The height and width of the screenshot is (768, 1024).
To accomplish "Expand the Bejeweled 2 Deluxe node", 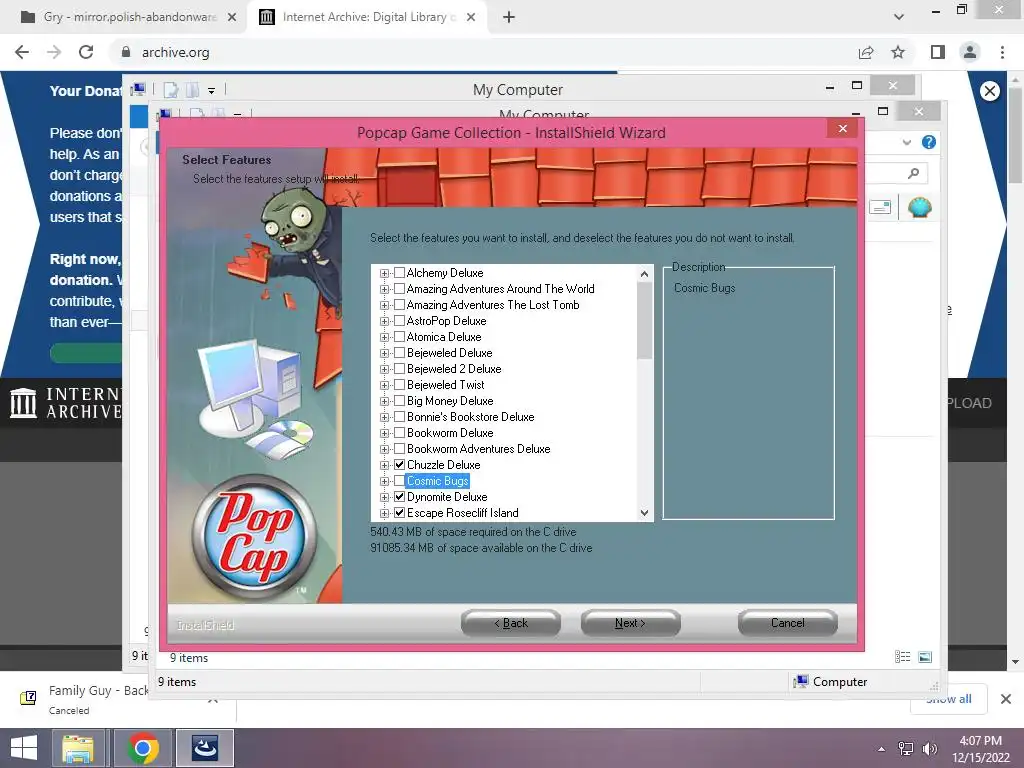I will [385, 370].
